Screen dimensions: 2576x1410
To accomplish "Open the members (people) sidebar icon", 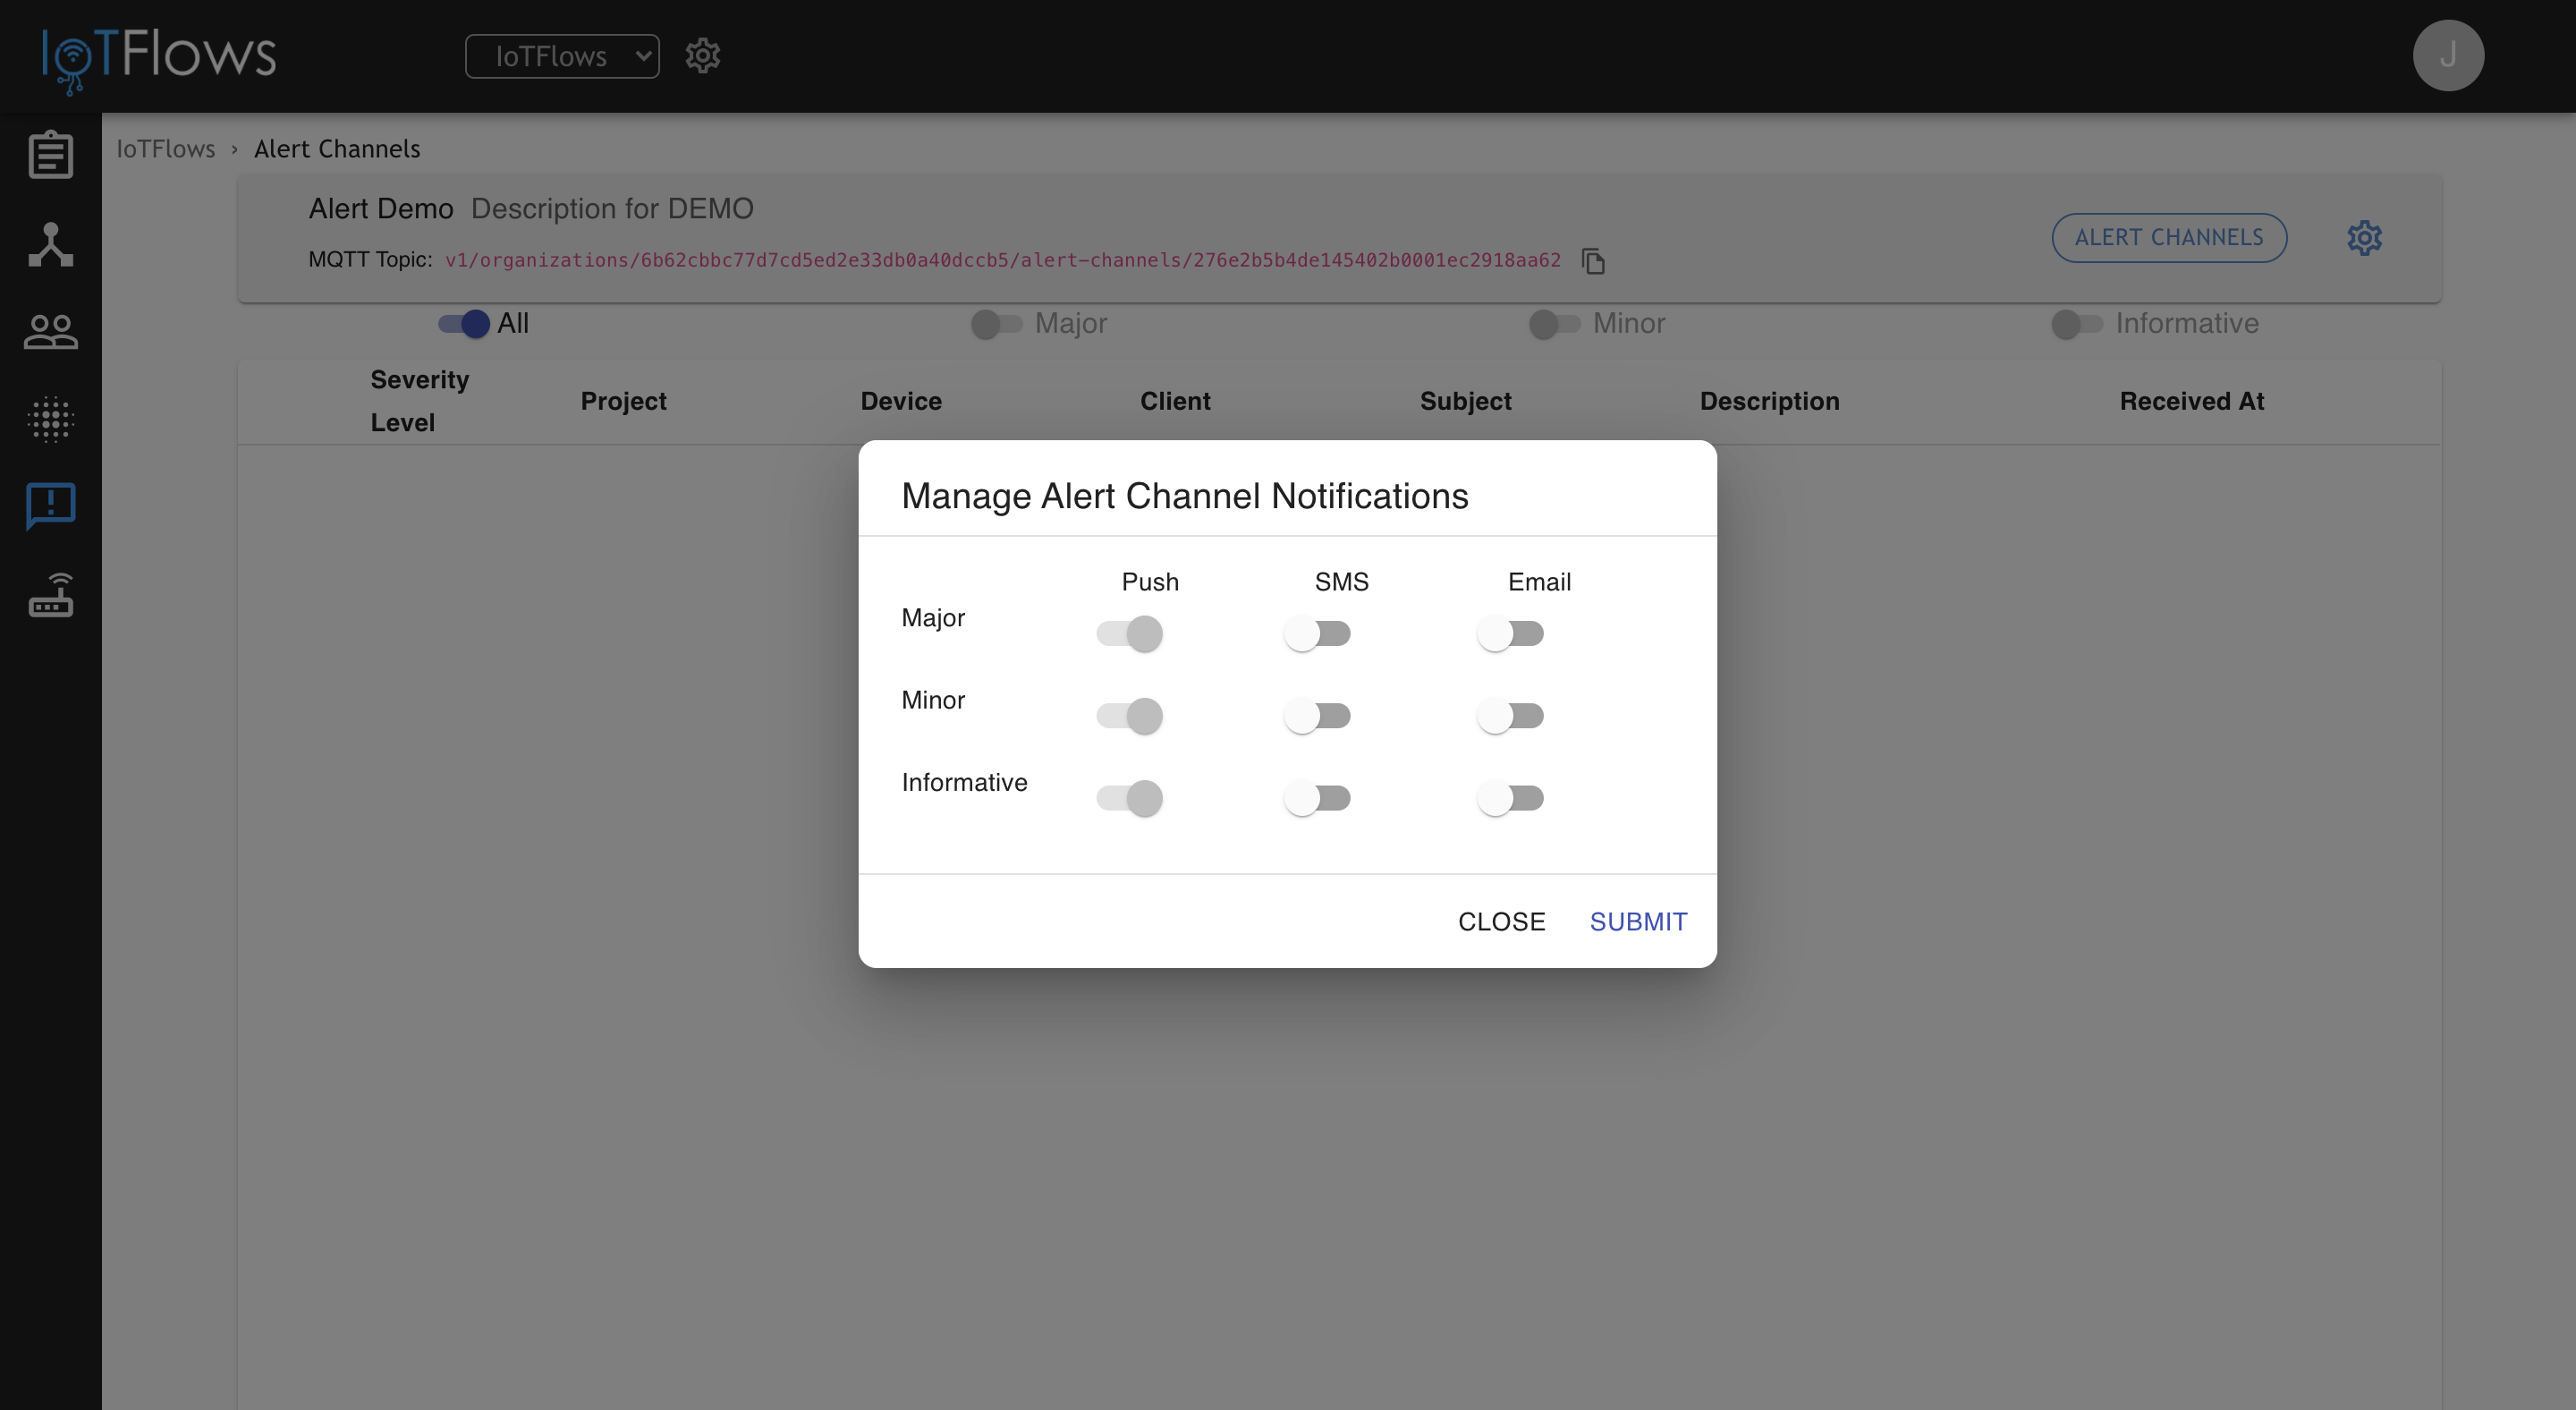I will [50, 331].
